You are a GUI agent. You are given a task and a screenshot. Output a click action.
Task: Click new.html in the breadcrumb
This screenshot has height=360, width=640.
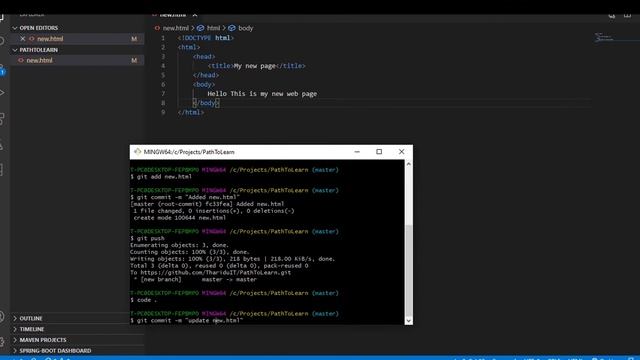[x=176, y=28]
